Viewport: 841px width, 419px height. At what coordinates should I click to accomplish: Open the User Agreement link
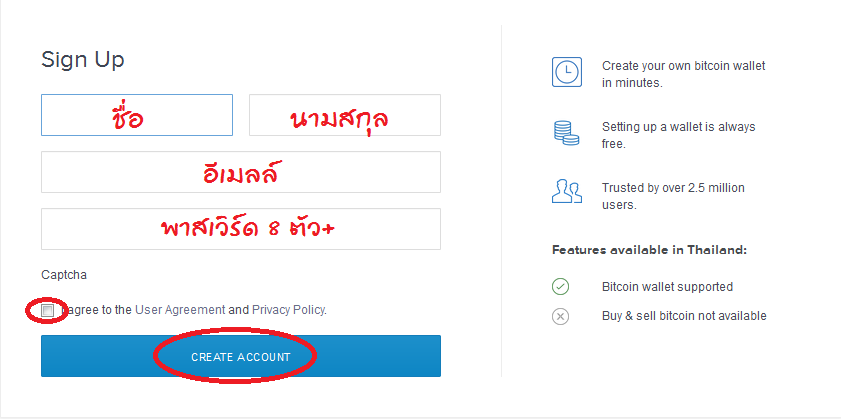(x=180, y=310)
